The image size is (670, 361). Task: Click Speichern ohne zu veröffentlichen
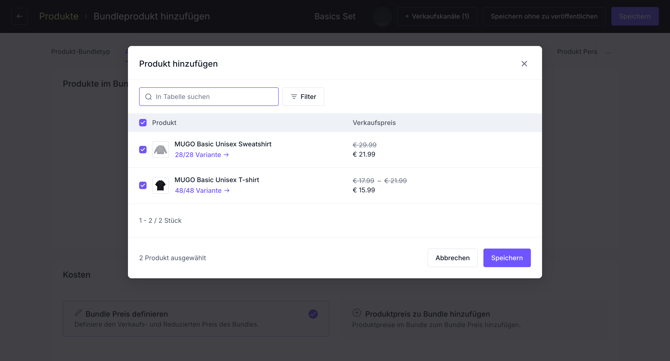coord(544,16)
